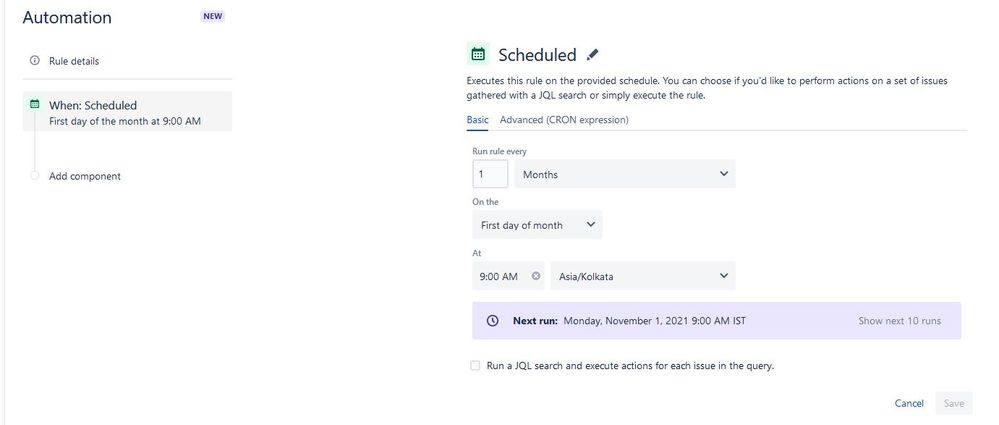The width and height of the screenshot is (999, 425).
Task: Switch to Advanced (CRON expression) tab
Action: (x=564, y=120)
